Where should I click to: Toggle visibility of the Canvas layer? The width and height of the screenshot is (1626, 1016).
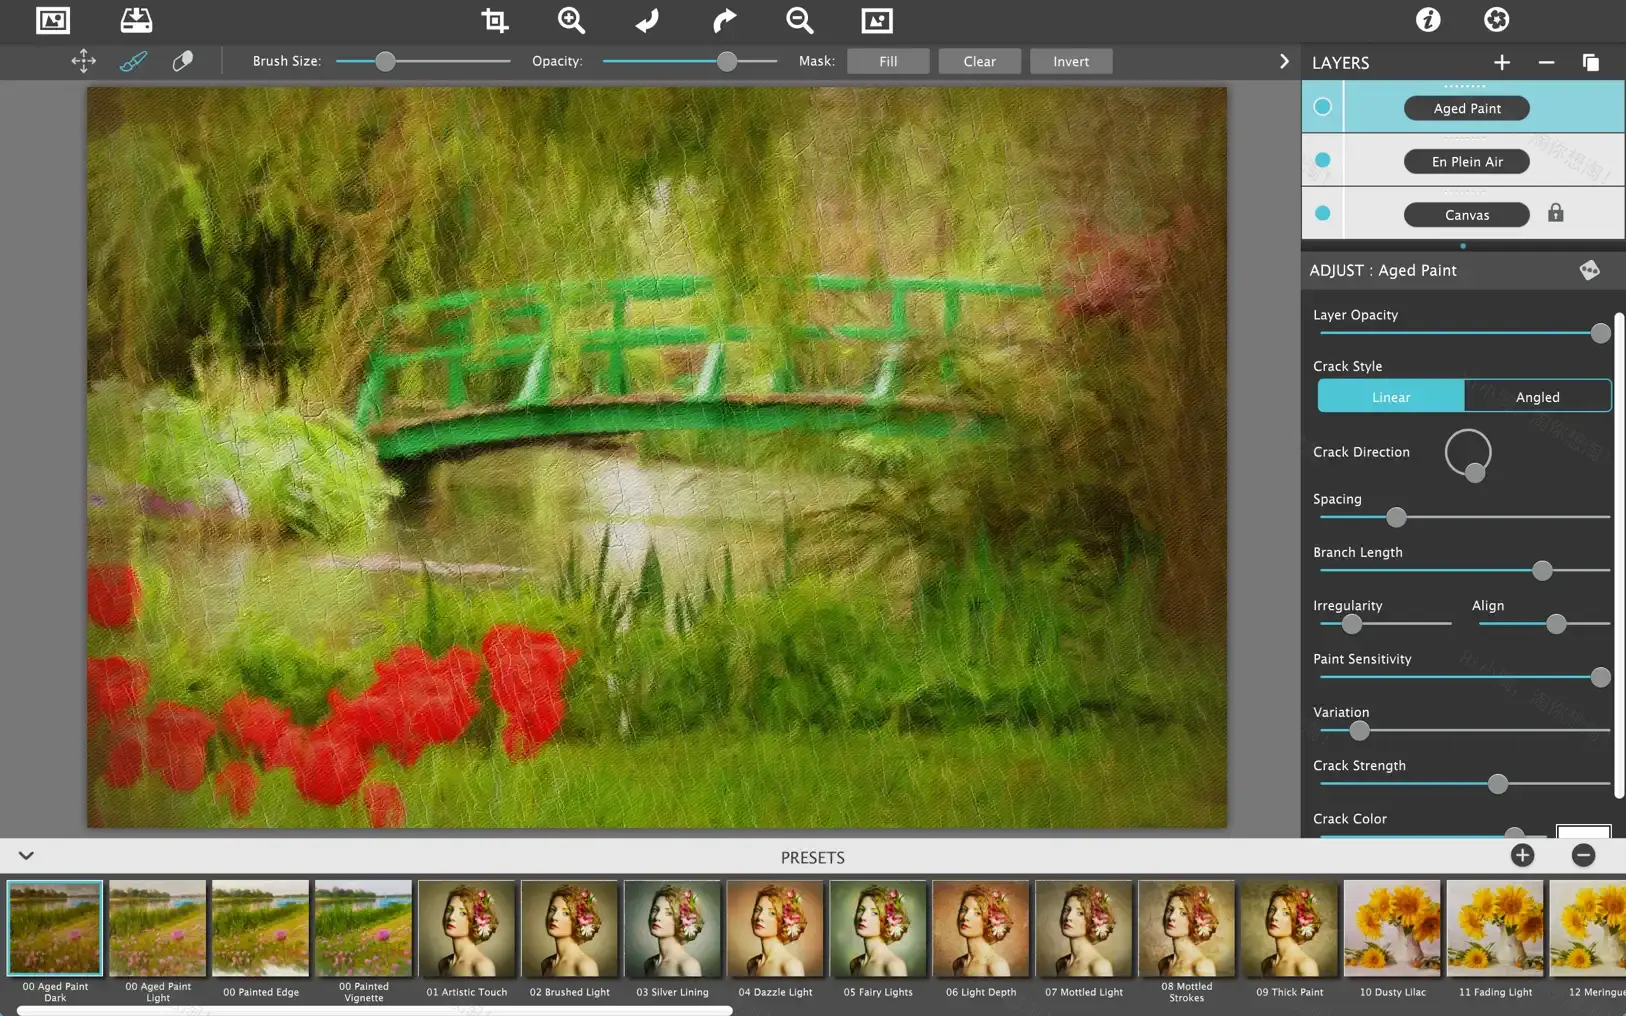tap(1322, 212)
